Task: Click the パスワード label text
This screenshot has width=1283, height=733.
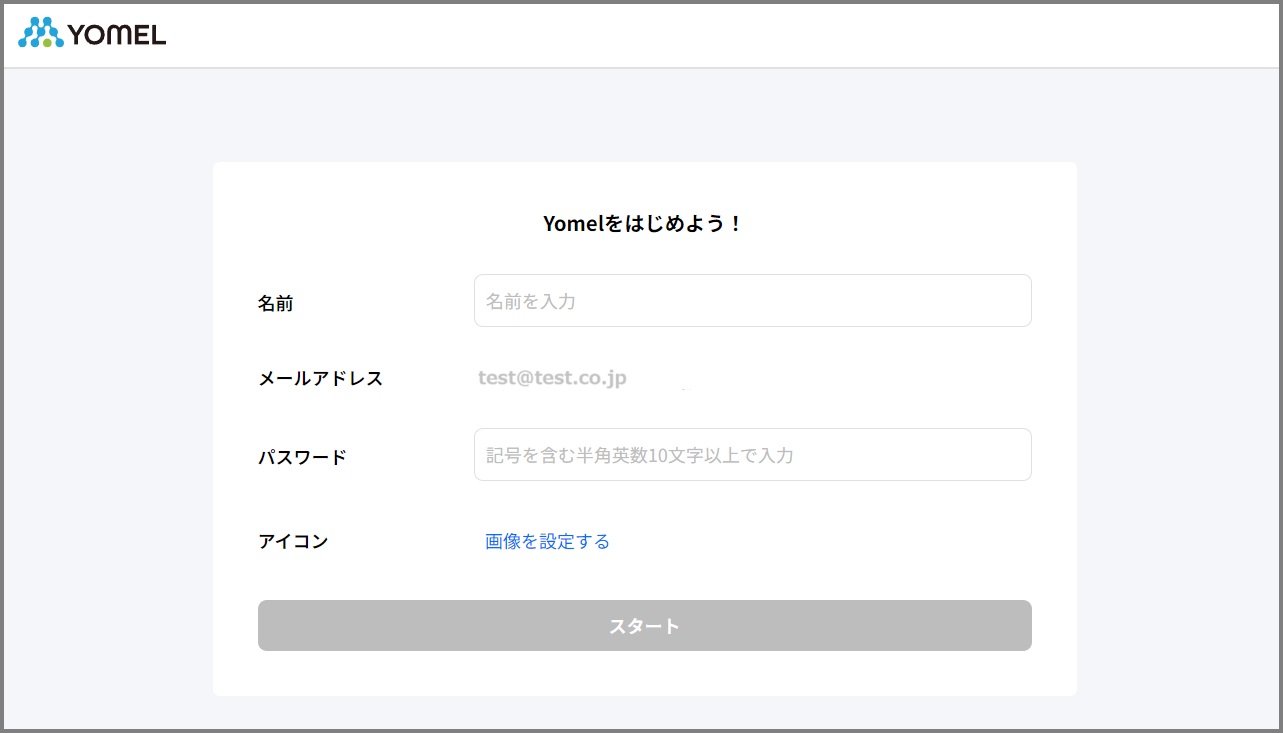Action: pos(302,457)
